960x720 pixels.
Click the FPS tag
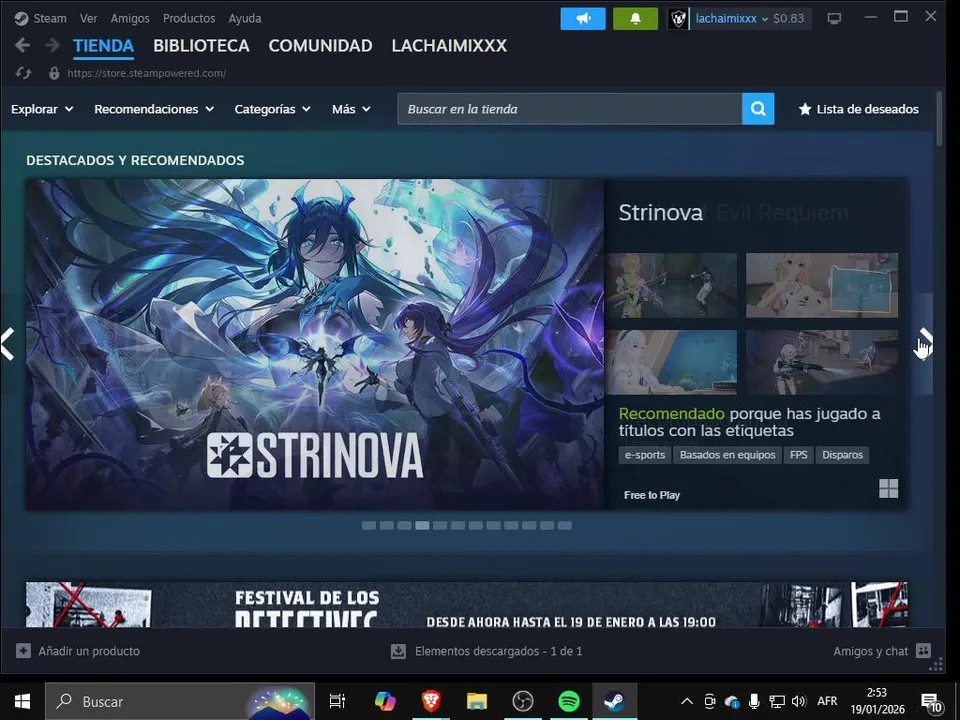coord(798,455)
